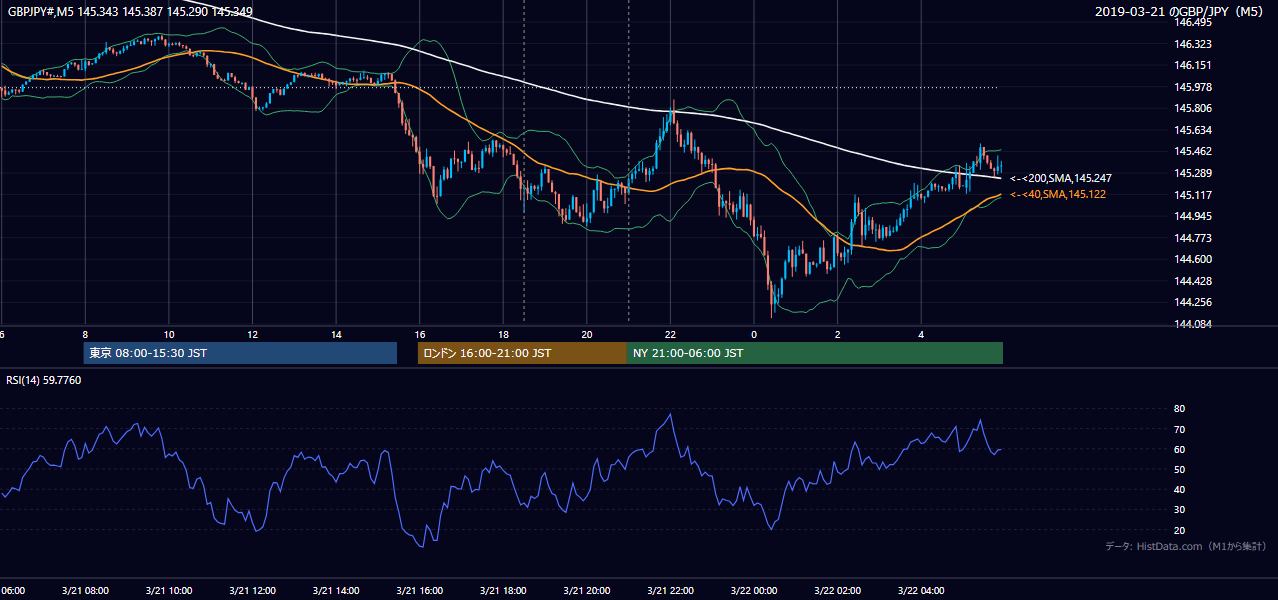Click the RSI(14) 59.7760 indicator label
Viewport: 1278px width, 600px height.
coord(44,380)
